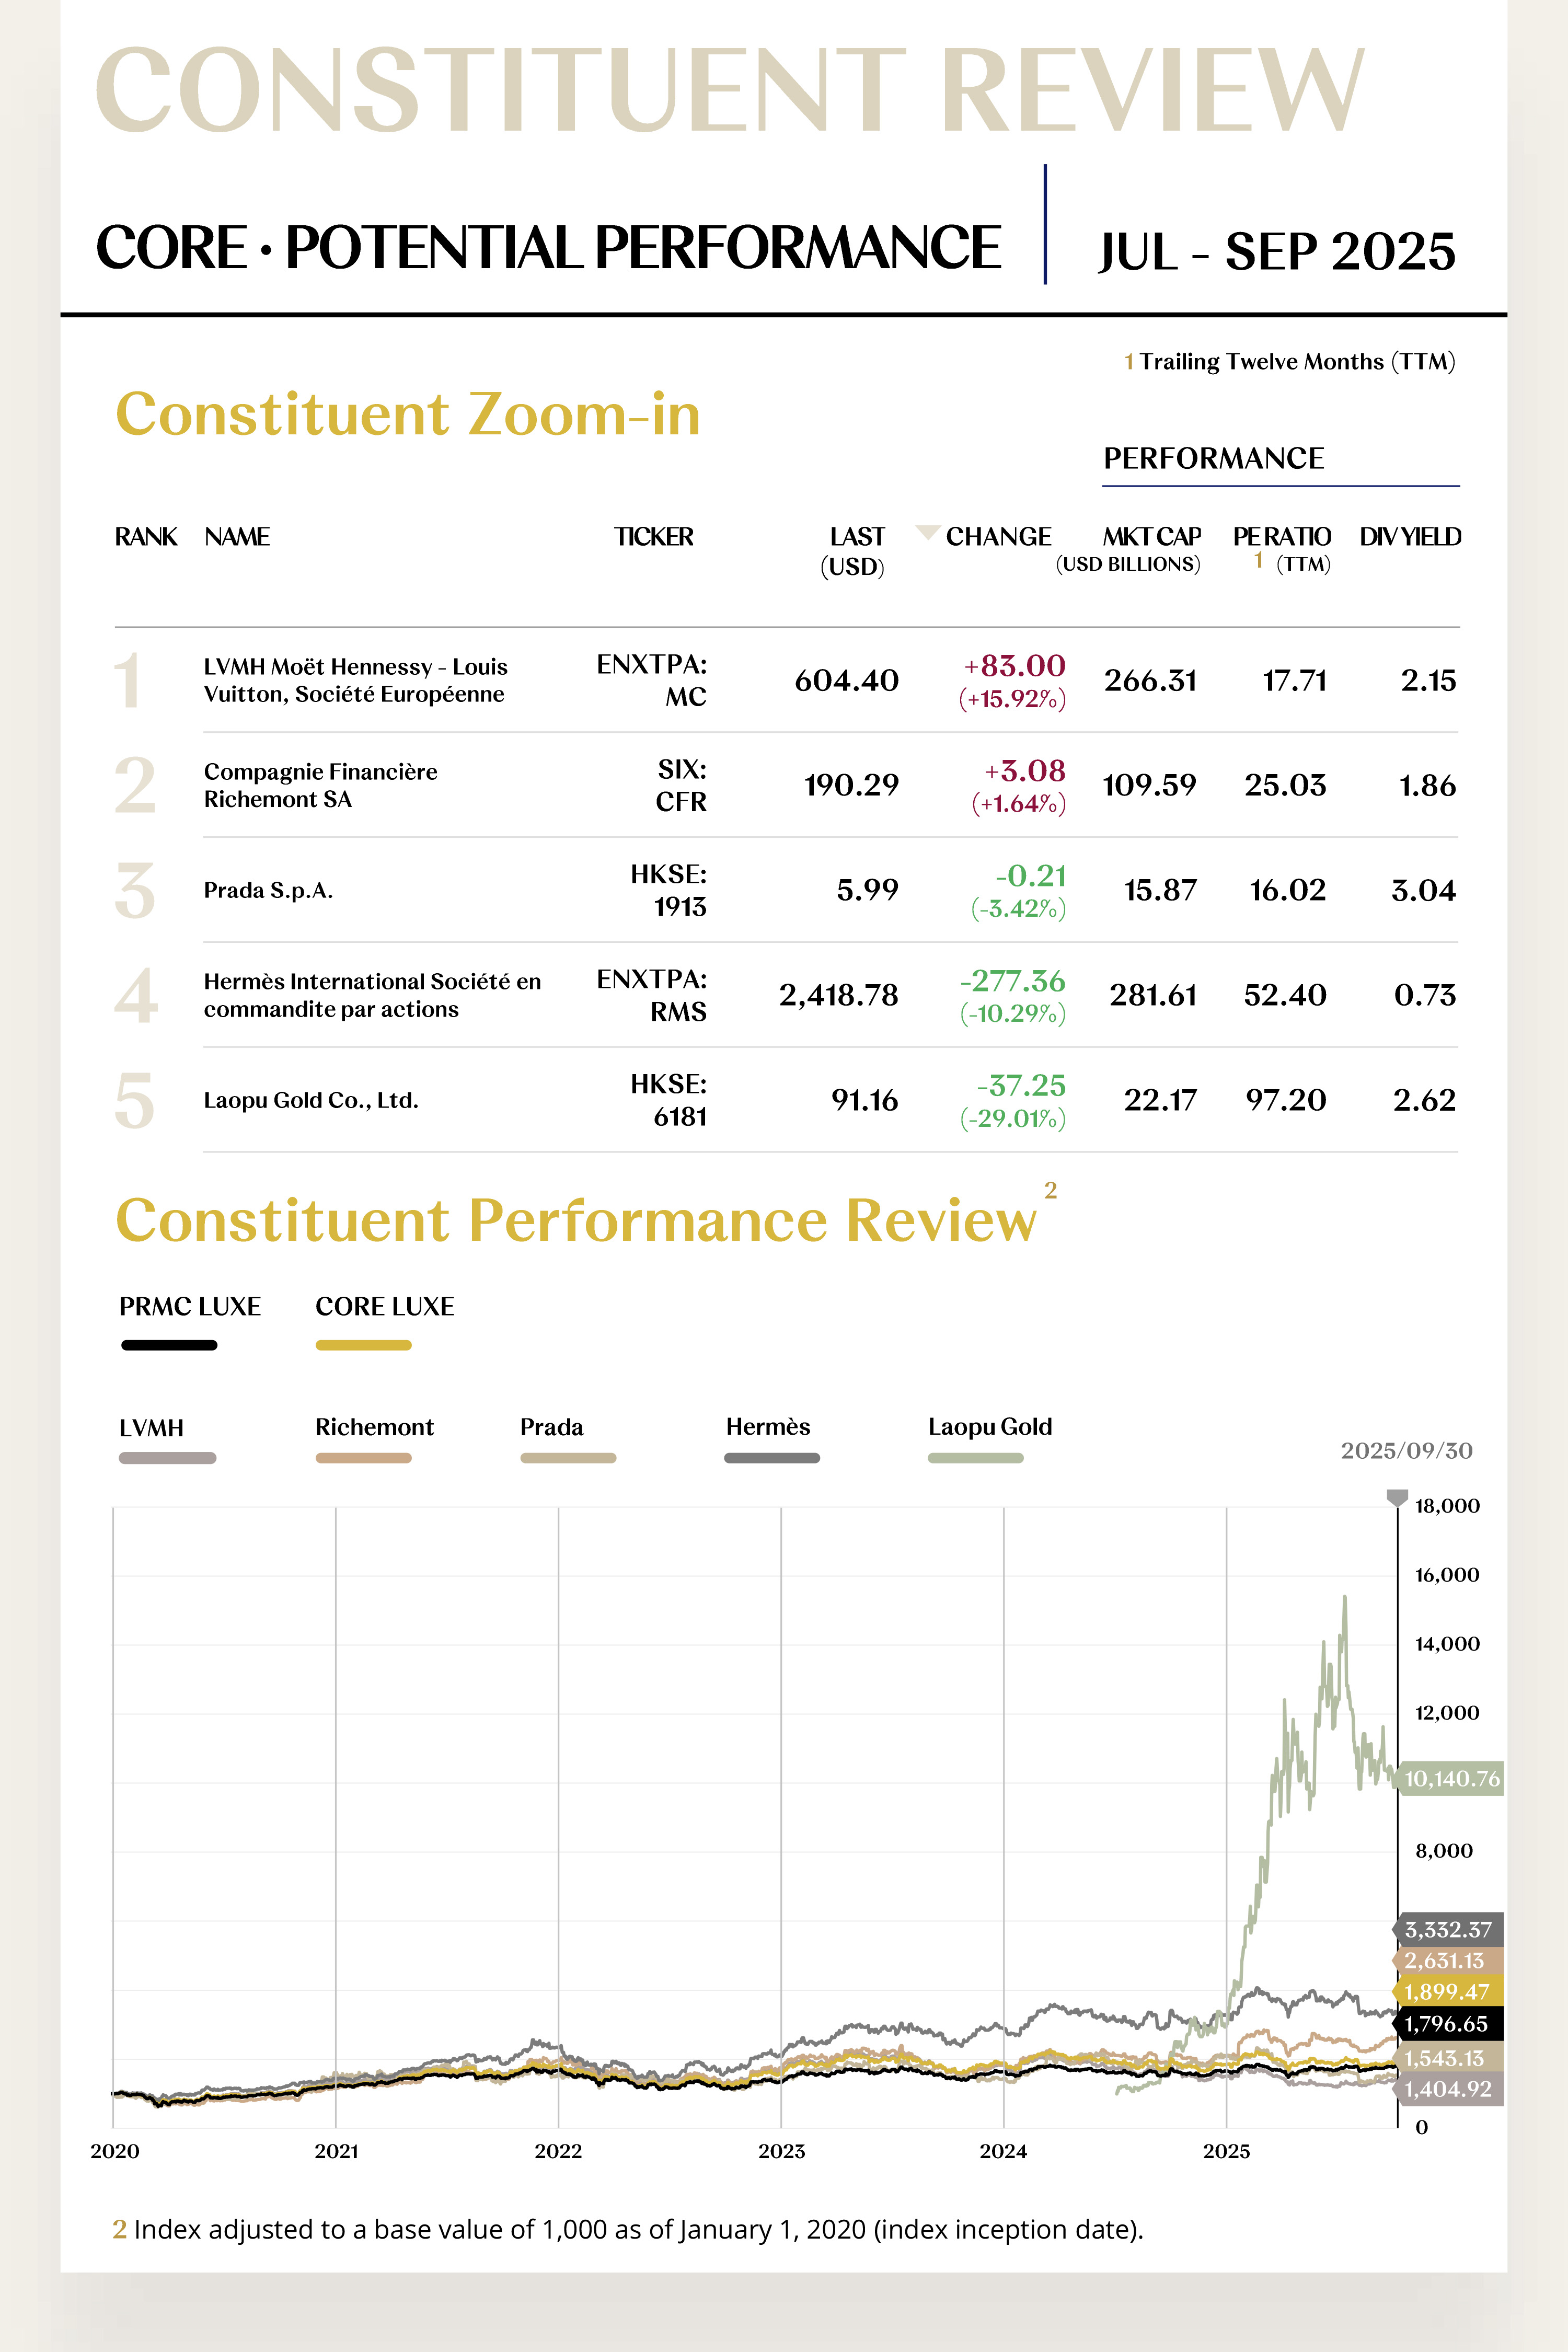This screenshot has width=1568, height=2352.
Task: Toggle the LVMH series legend
Action: (167, 1458)
